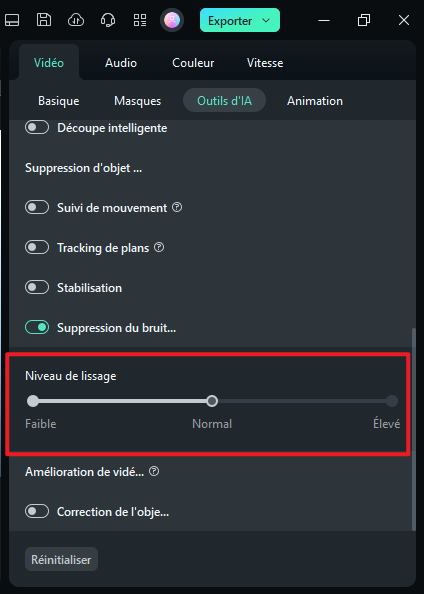This screenshot has width=424, height=594.
Task: Open the Exporter dropdown arrow
Action: pos(266,20)
